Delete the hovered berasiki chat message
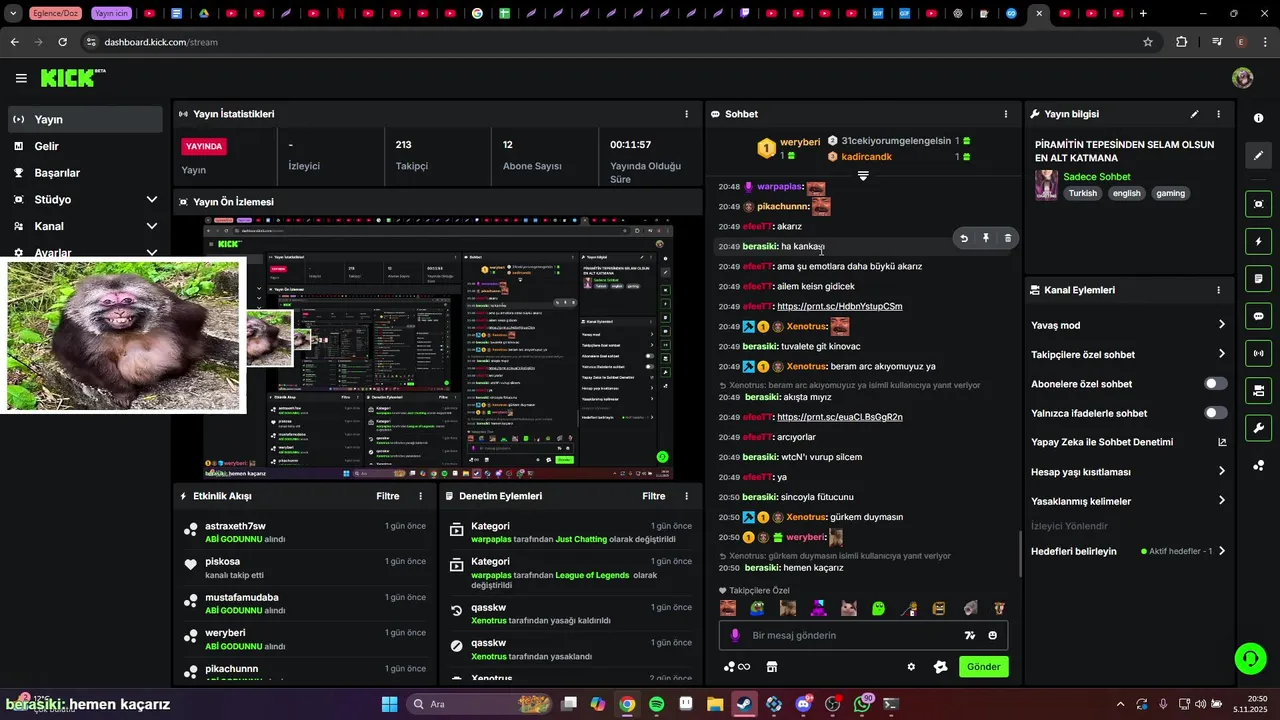Screen dimensions: 1280x720 (1008, 238)
